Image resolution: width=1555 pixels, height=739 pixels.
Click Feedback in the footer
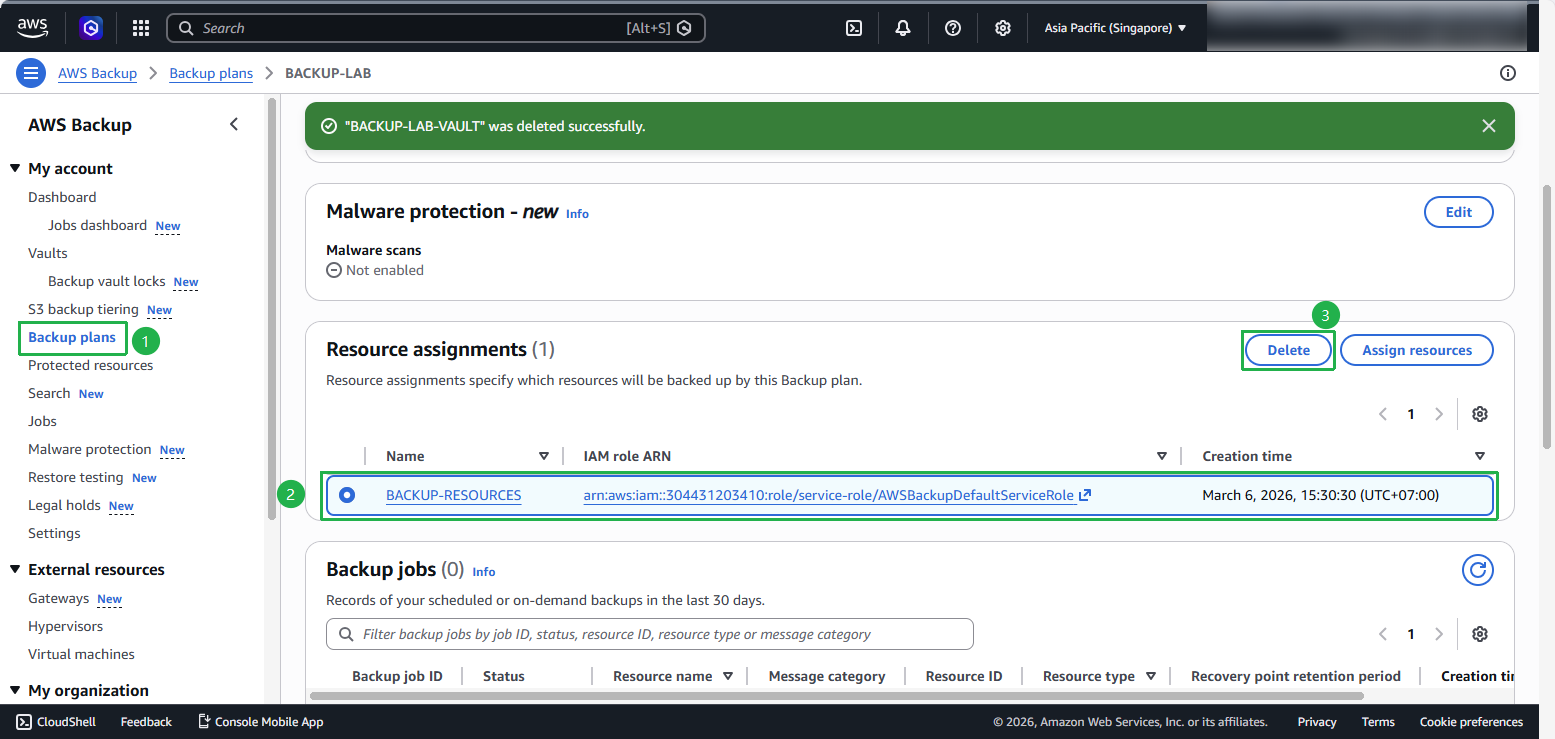click(146, 722)
